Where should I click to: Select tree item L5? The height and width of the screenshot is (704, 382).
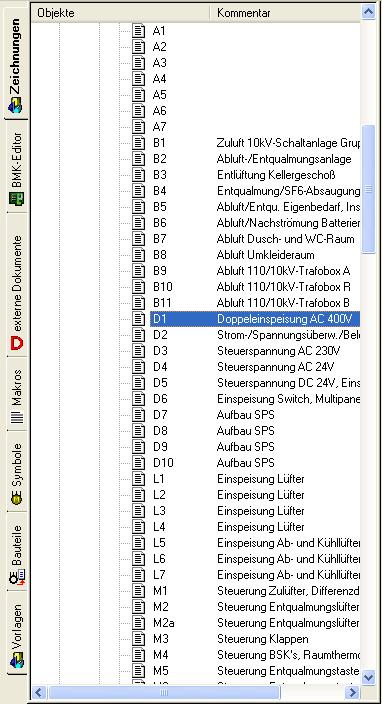[x=159, y=543]
